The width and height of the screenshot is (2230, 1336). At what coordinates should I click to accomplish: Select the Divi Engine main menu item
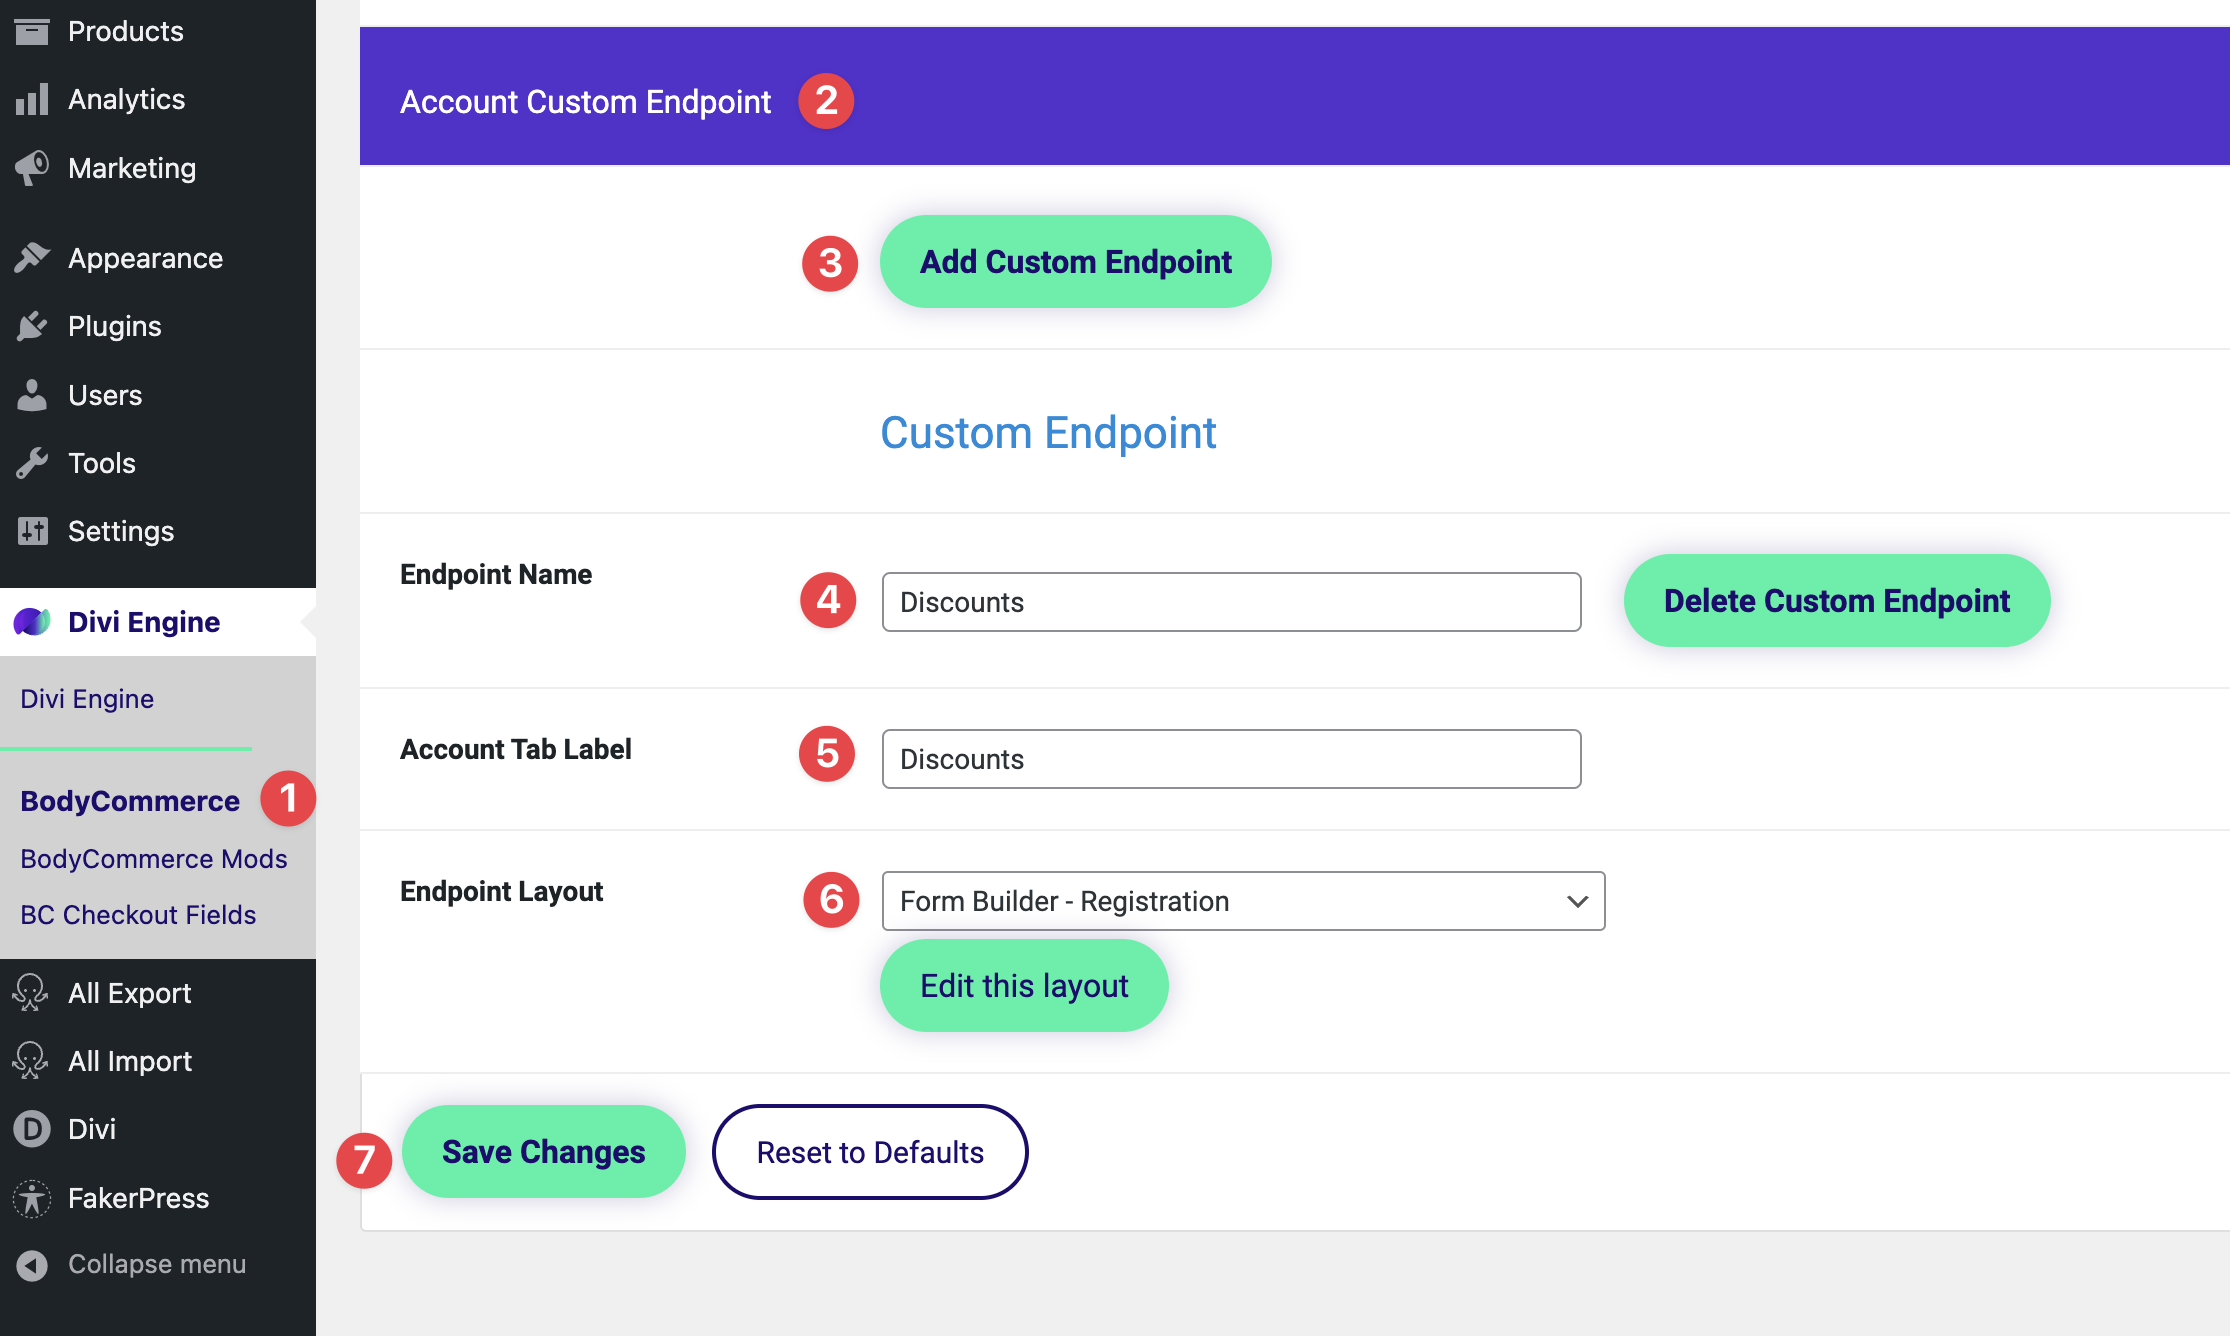[x=144, y=622]
